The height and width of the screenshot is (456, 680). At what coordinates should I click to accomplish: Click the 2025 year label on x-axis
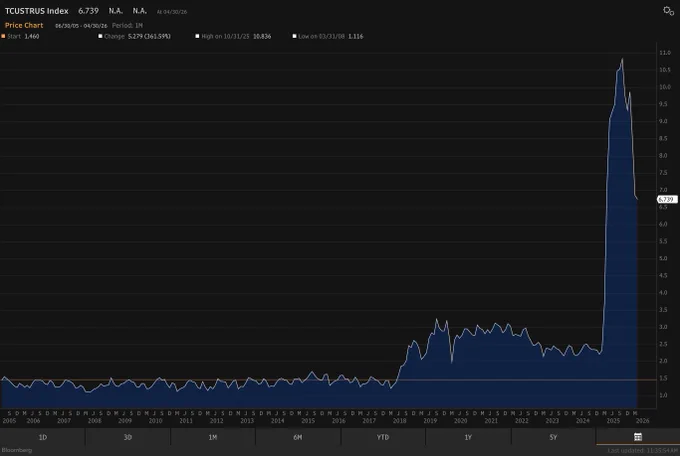(613, 421)
